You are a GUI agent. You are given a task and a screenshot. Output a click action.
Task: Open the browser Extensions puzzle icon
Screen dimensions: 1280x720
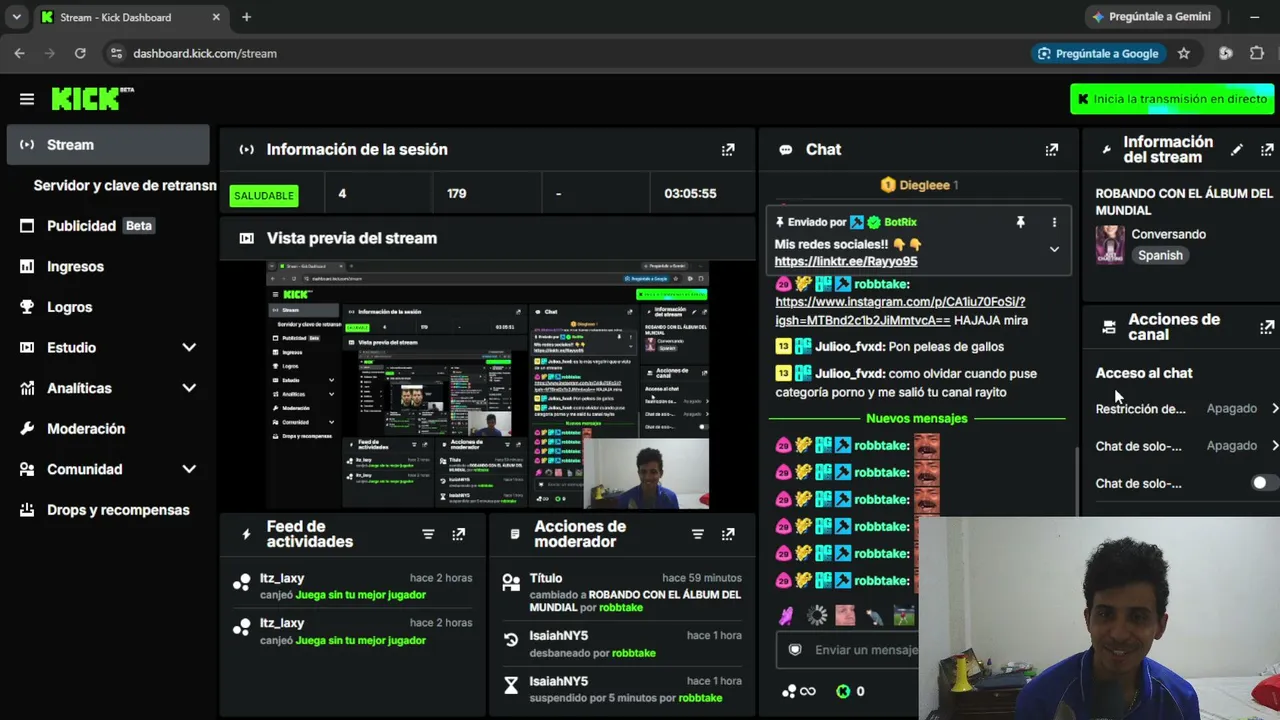pos(1257,53)
